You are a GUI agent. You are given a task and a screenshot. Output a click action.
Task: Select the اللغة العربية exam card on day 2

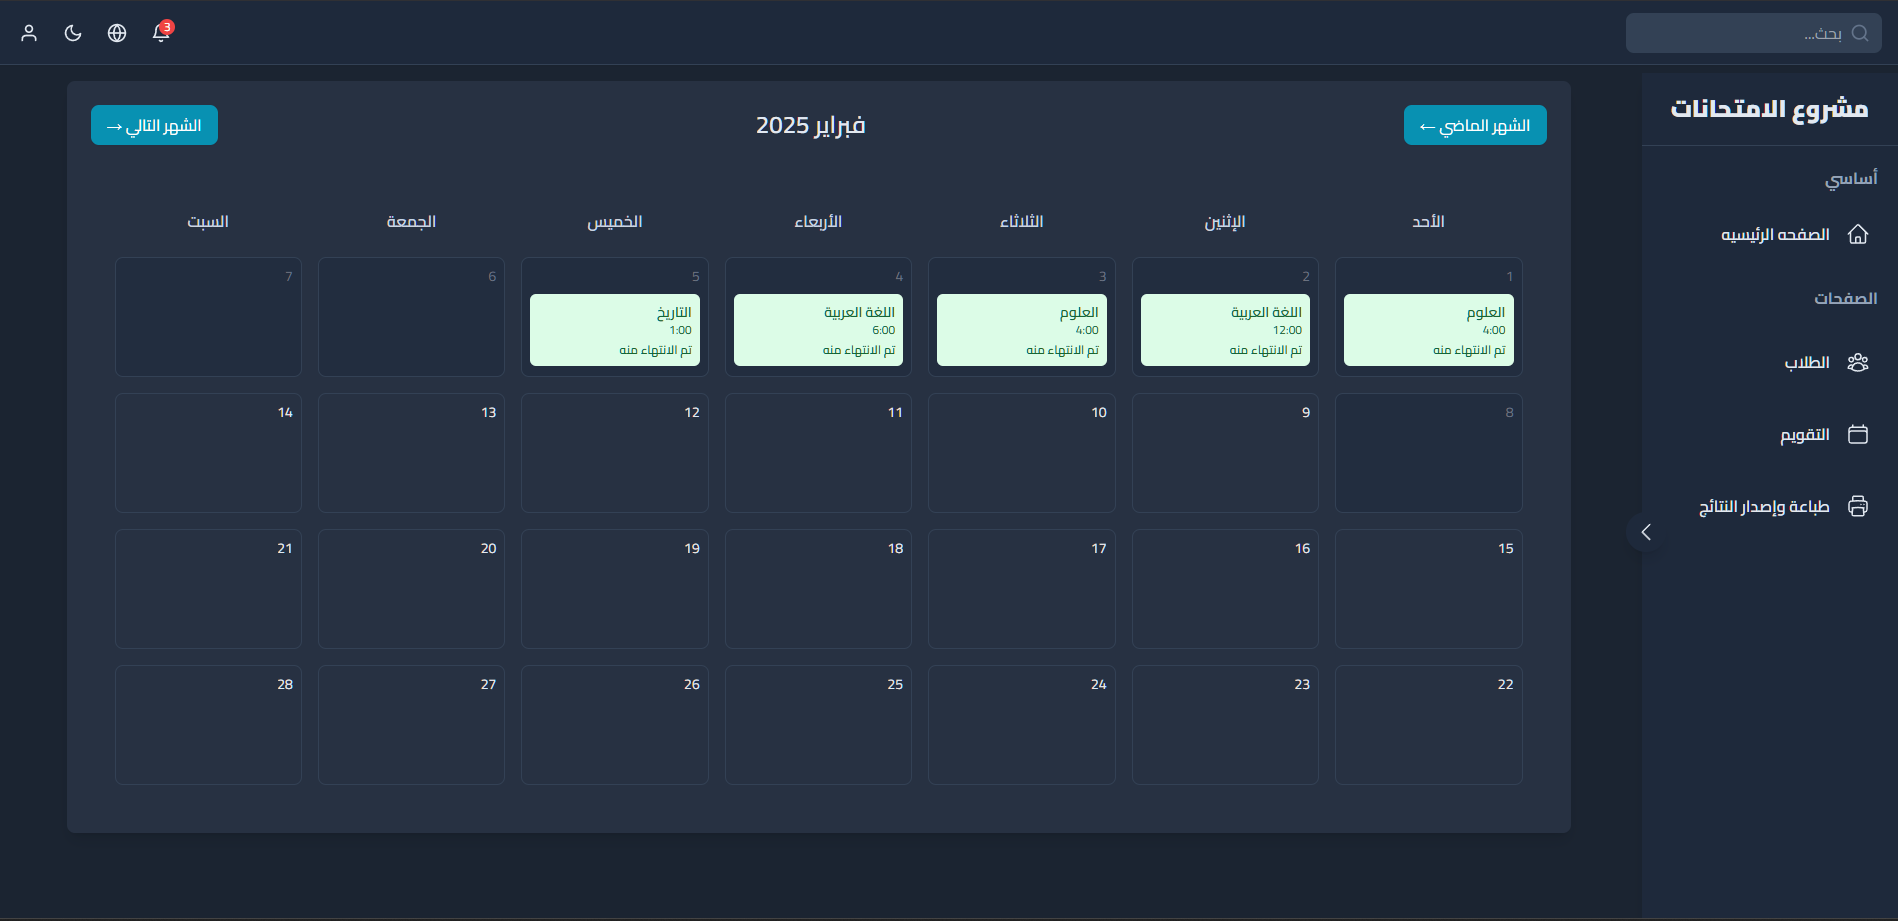(x=1224, y=330)
